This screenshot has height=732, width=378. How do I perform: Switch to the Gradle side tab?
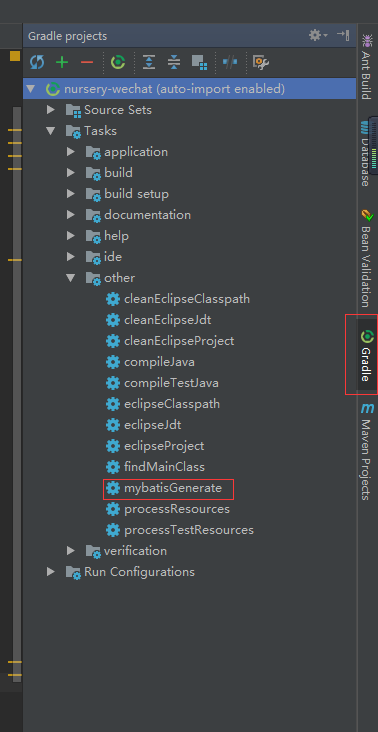[x=367, y=355]
